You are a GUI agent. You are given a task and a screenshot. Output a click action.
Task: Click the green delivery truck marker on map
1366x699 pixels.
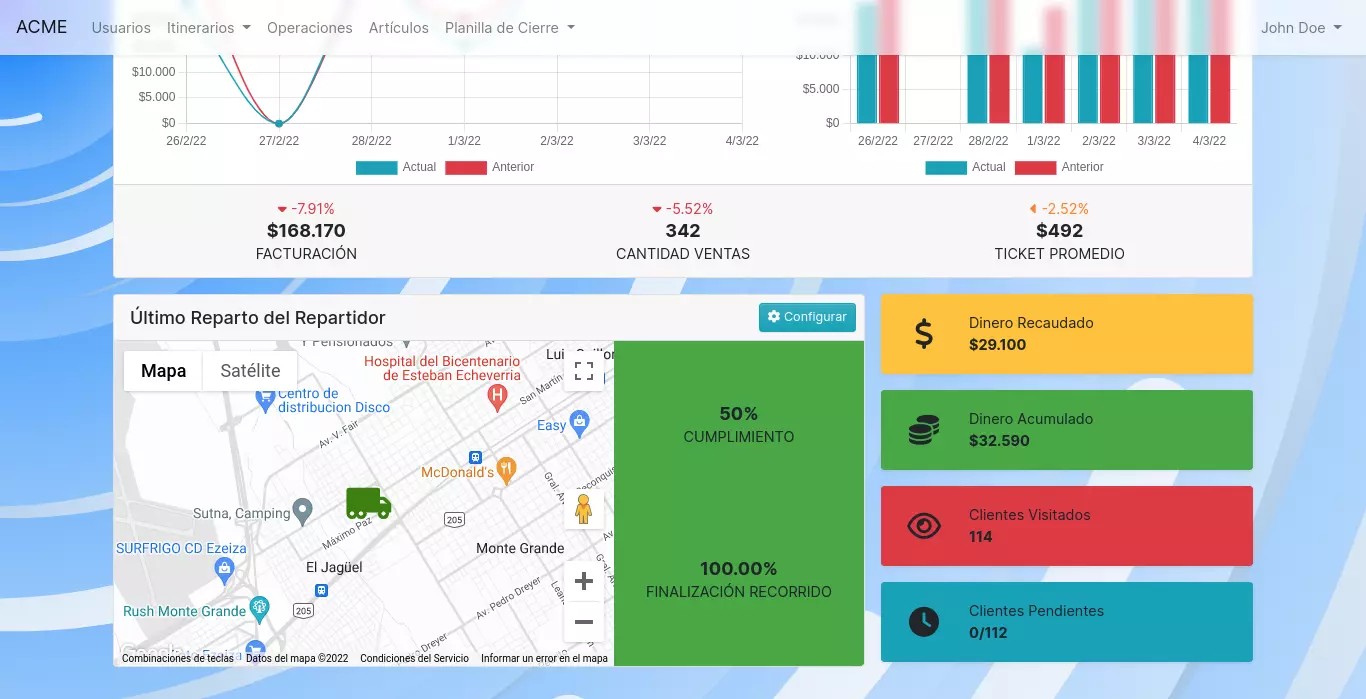click(368, 503)
